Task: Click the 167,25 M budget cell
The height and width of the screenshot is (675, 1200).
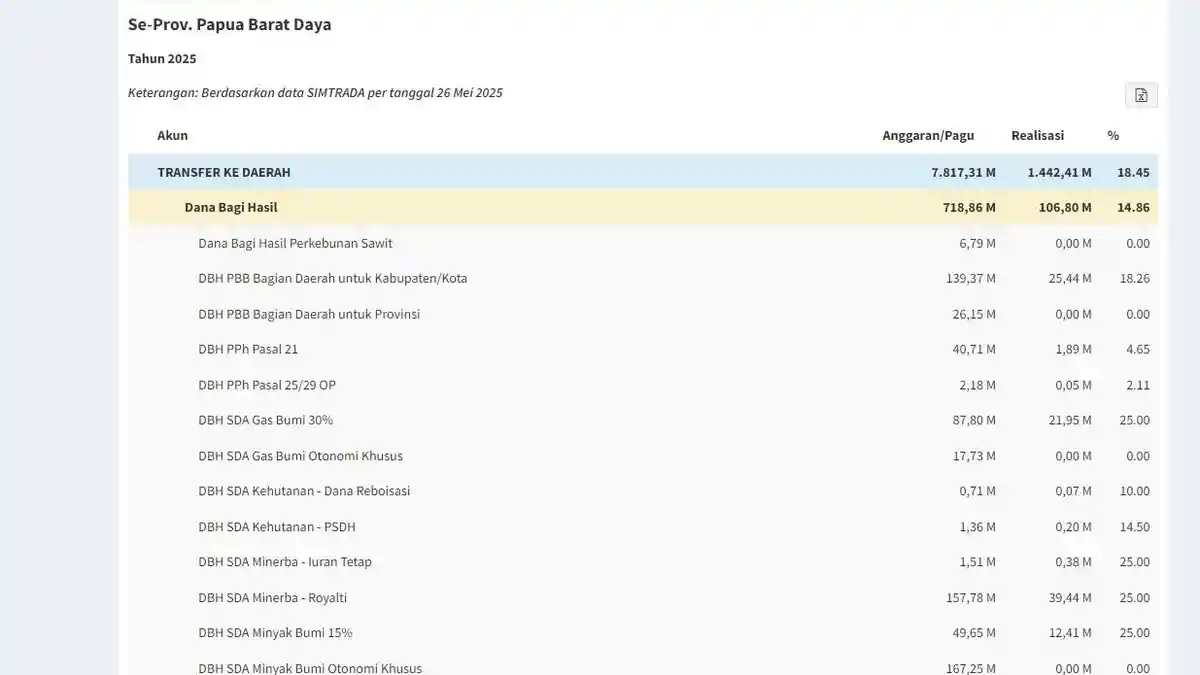Action: 971,668
